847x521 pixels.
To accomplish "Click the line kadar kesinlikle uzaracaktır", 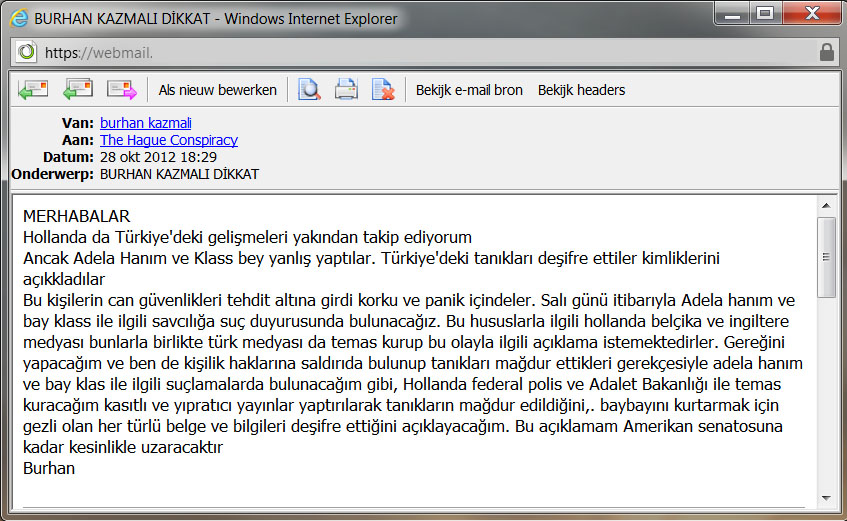I will pyautogui.click(x=123, y=447).
